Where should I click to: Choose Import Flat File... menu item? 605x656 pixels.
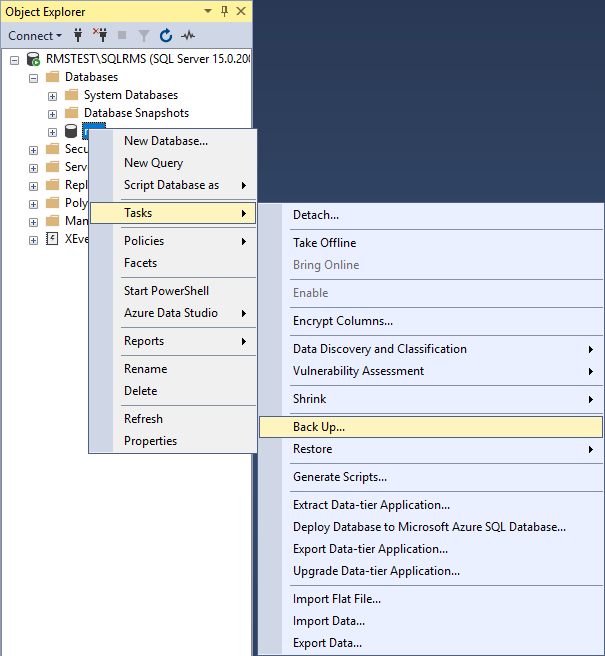(431, 600)
